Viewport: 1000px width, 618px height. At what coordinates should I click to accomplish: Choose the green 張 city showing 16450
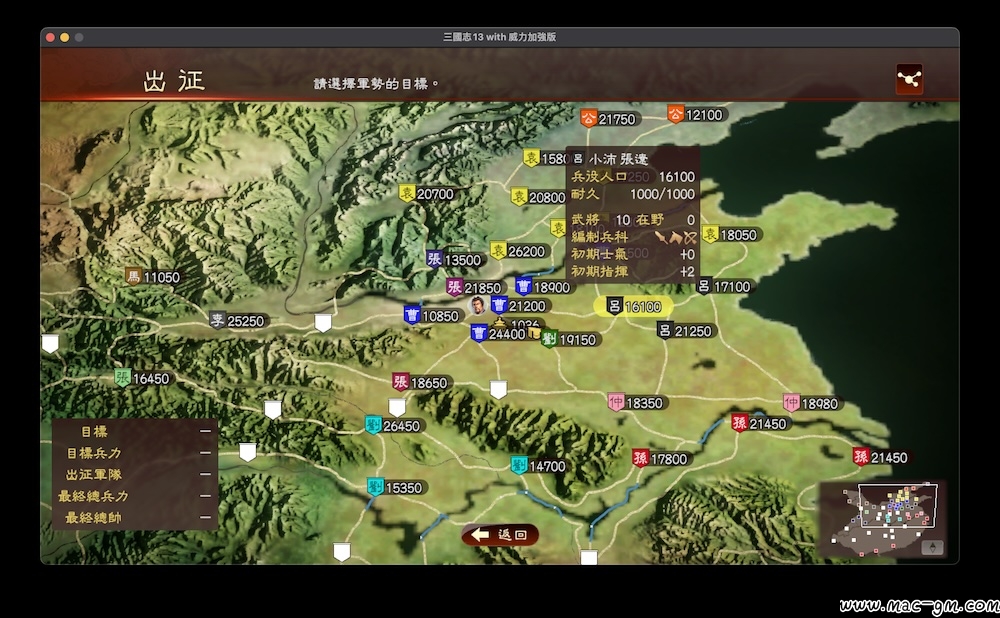point(143,378)
